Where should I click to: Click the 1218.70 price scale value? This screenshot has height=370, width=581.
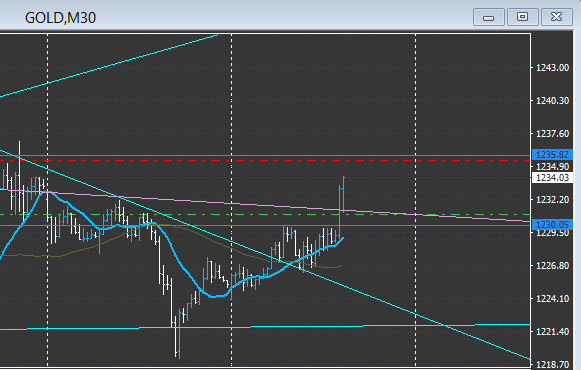pyautogui.click(x=552, y=364)
